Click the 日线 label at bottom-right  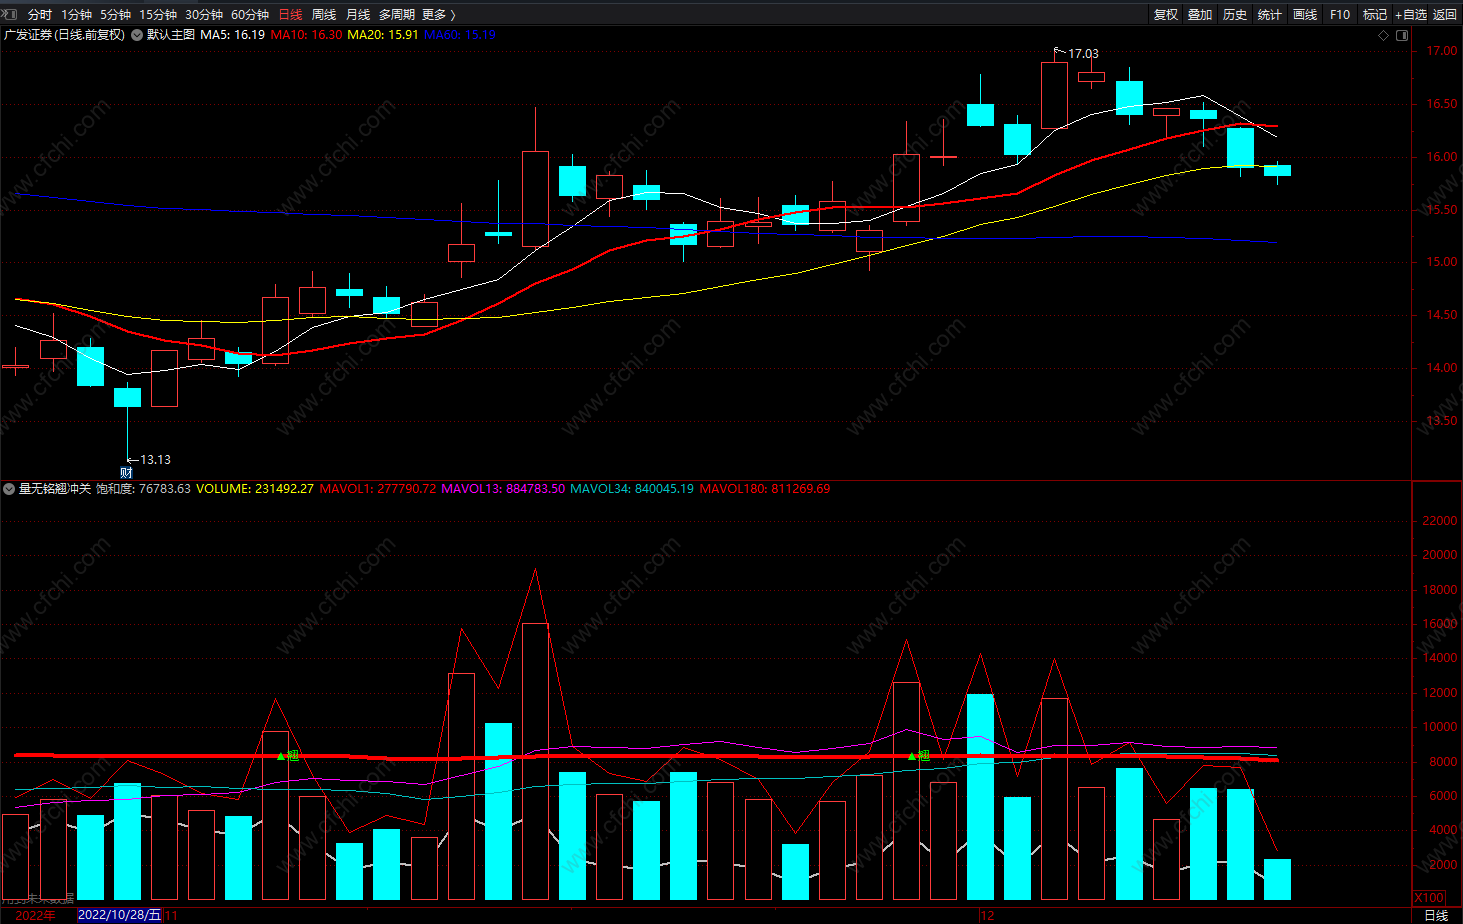[x=1436, y=915]
